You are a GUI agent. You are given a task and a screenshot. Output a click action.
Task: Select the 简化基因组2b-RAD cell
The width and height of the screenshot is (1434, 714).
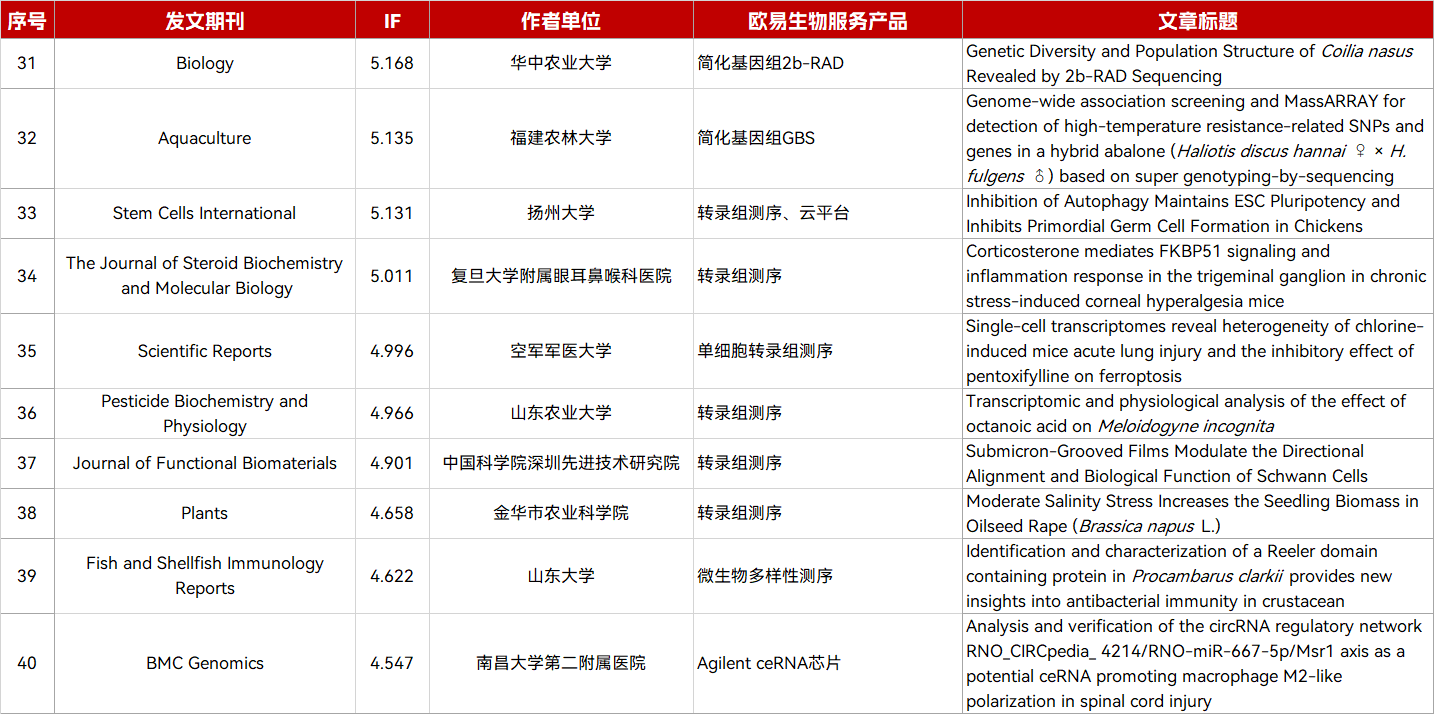[x=828, y=64]
